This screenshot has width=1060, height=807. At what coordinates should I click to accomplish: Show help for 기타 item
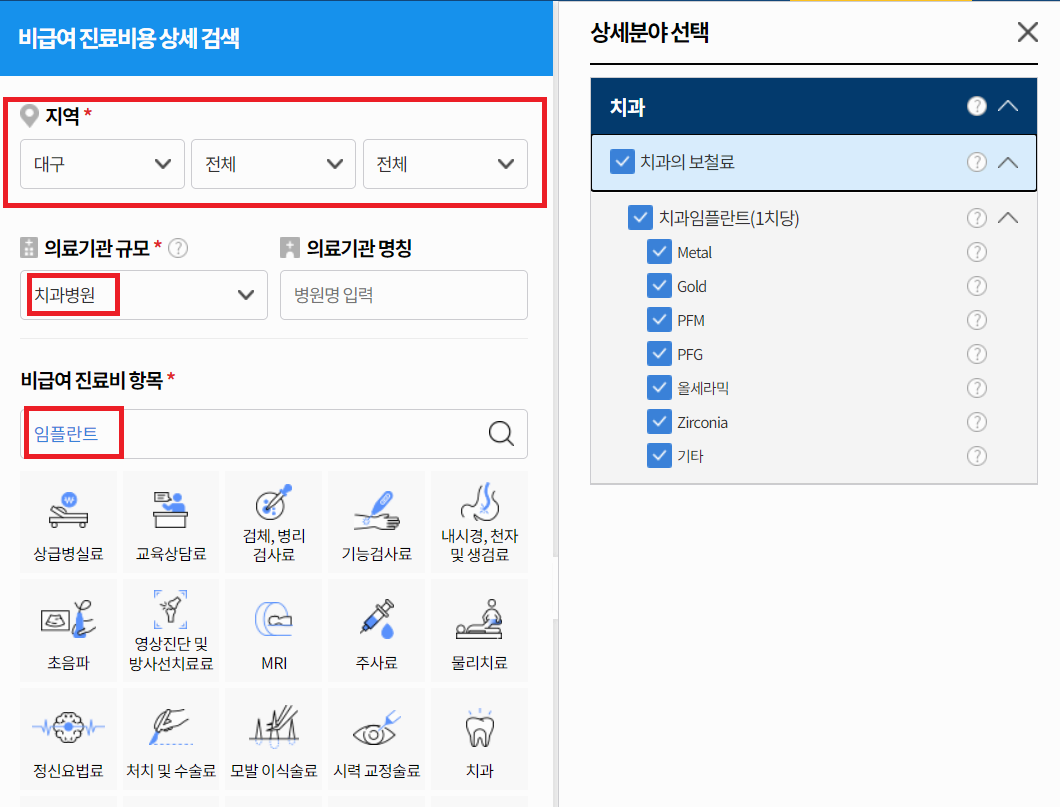(976, 456)
